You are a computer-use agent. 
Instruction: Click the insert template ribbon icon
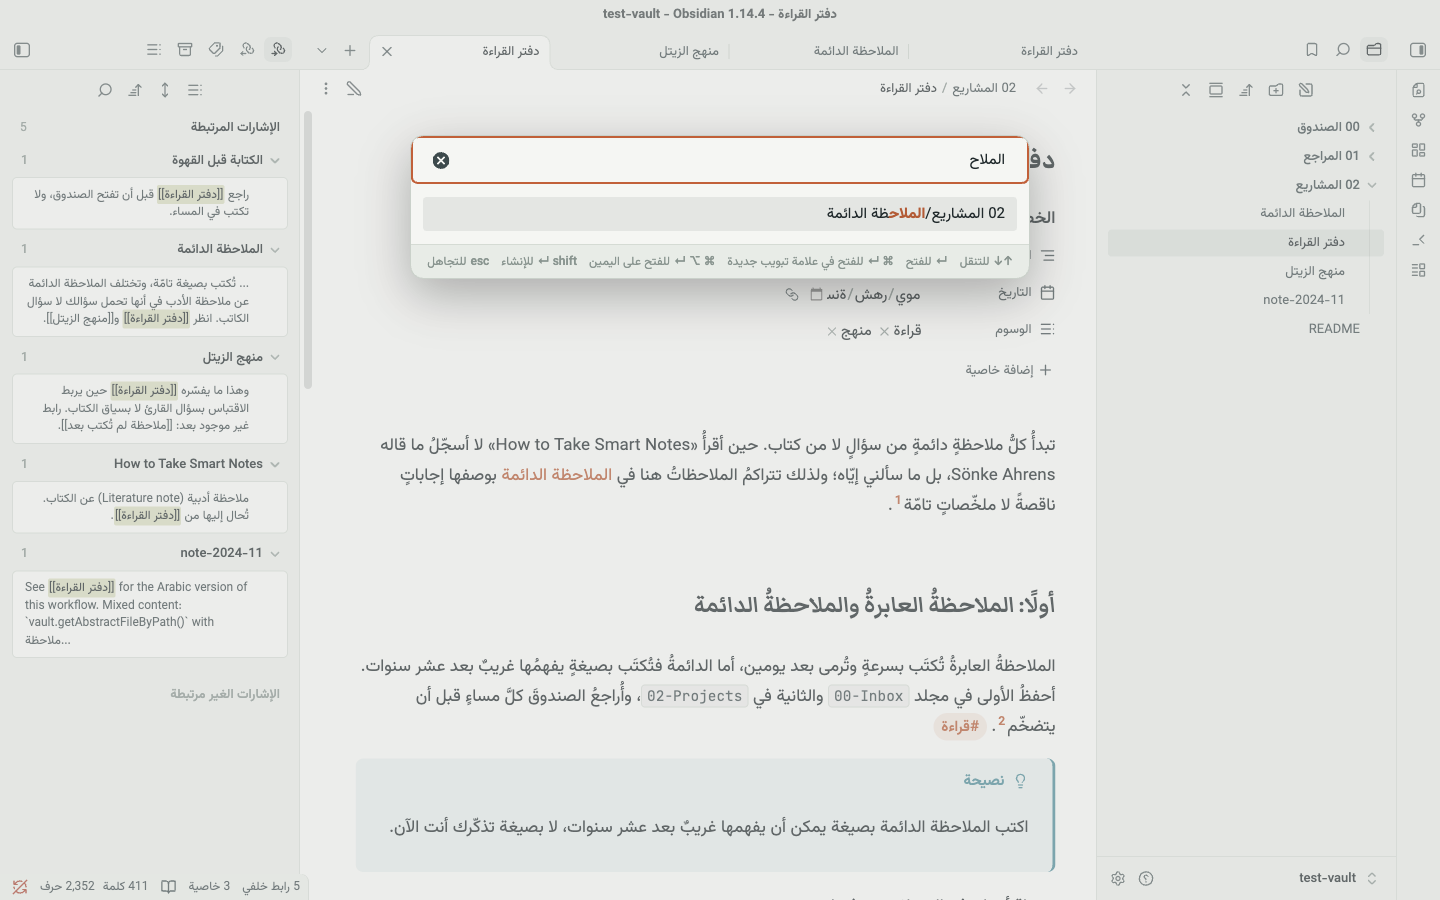1418,210
